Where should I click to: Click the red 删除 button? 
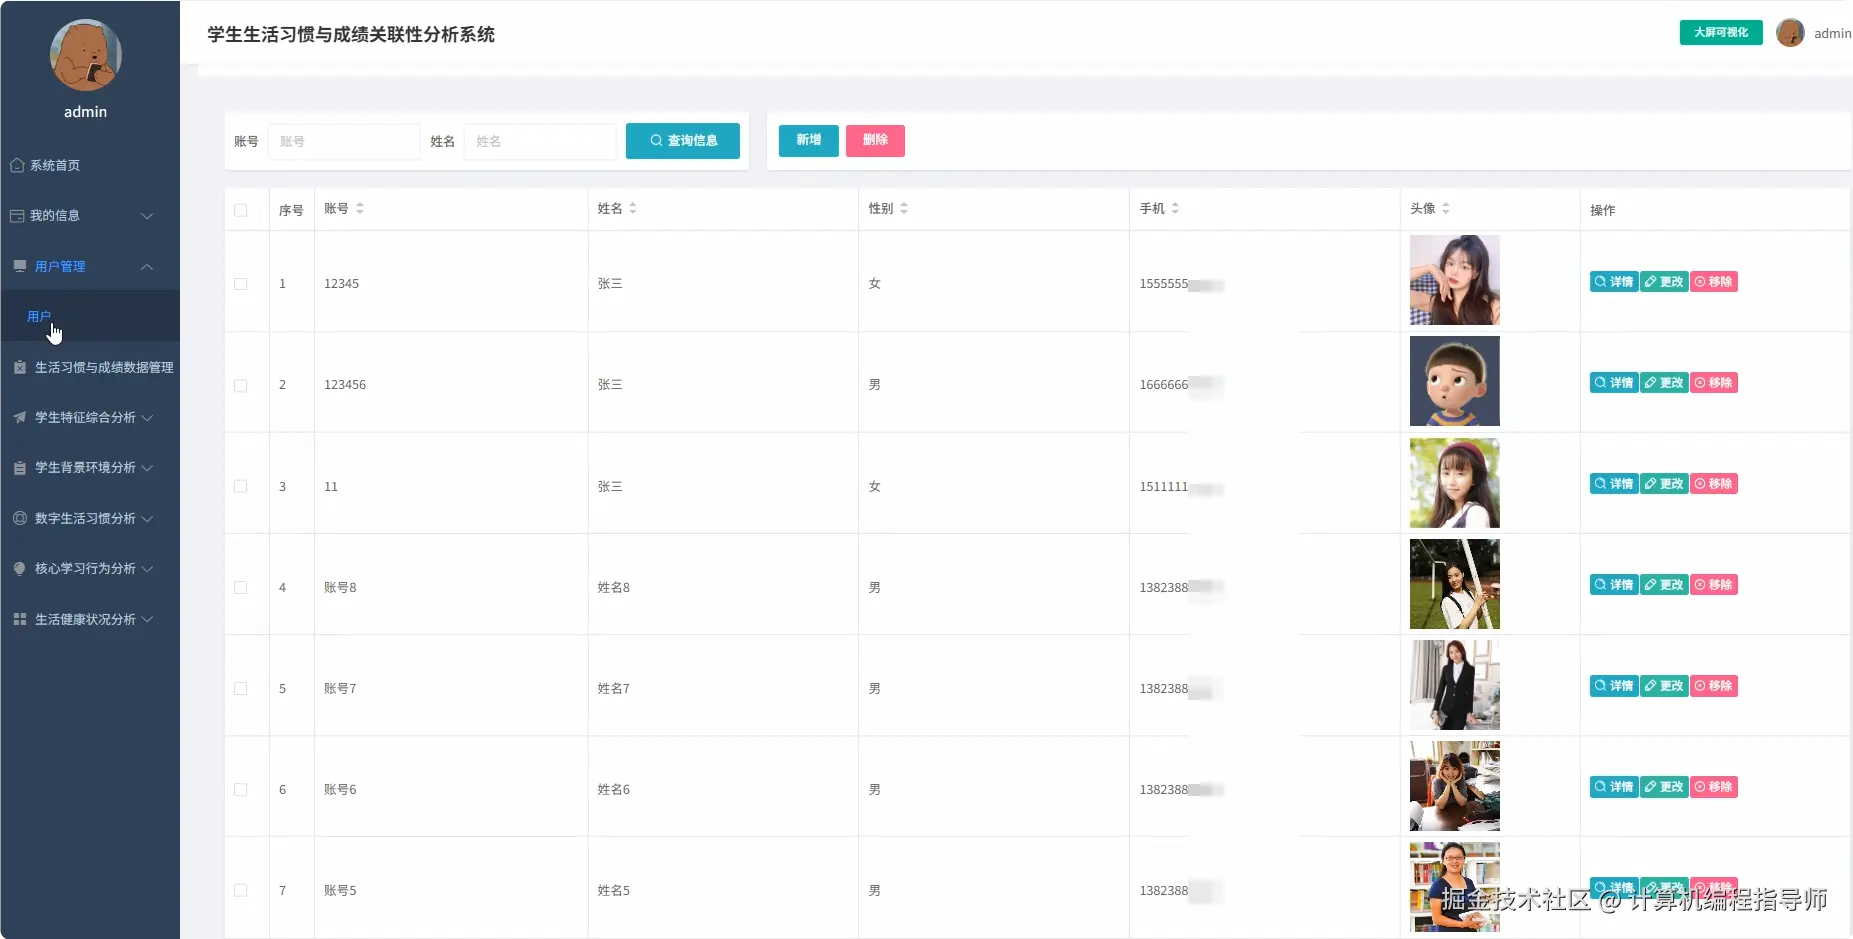click(x=875, y=141)
